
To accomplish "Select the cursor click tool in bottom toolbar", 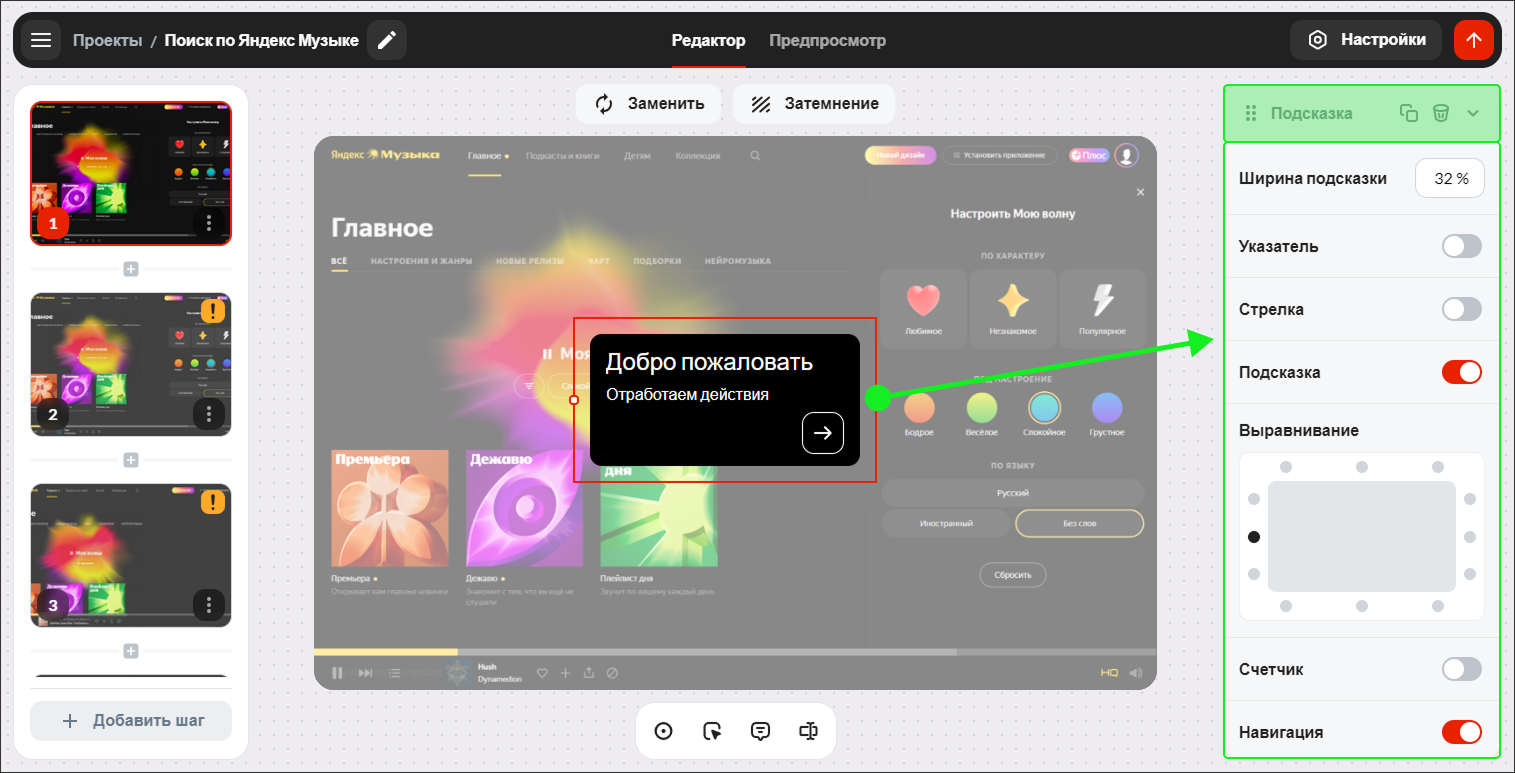I will [712, 731].
